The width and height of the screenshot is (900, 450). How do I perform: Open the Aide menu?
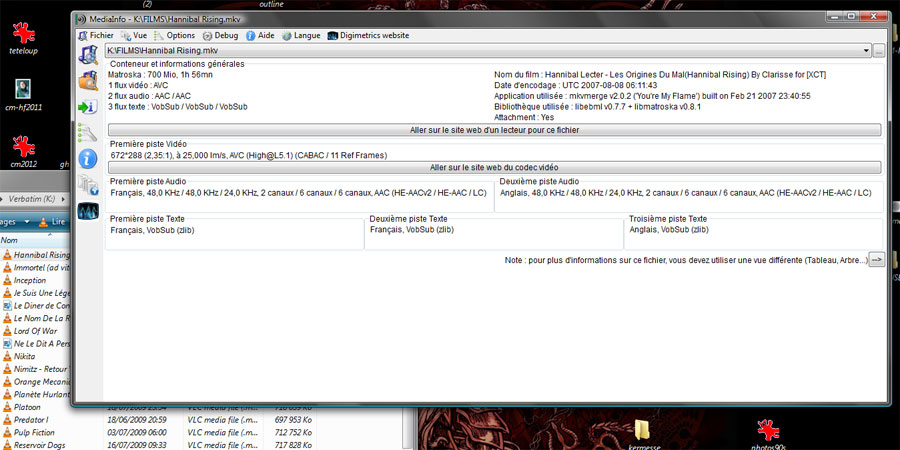pos(260,35)
